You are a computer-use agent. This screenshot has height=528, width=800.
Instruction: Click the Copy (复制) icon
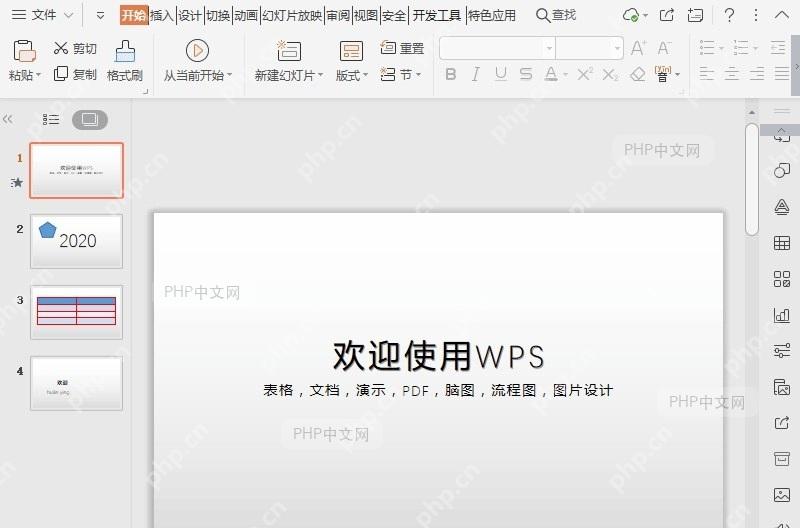coord(61,74)
